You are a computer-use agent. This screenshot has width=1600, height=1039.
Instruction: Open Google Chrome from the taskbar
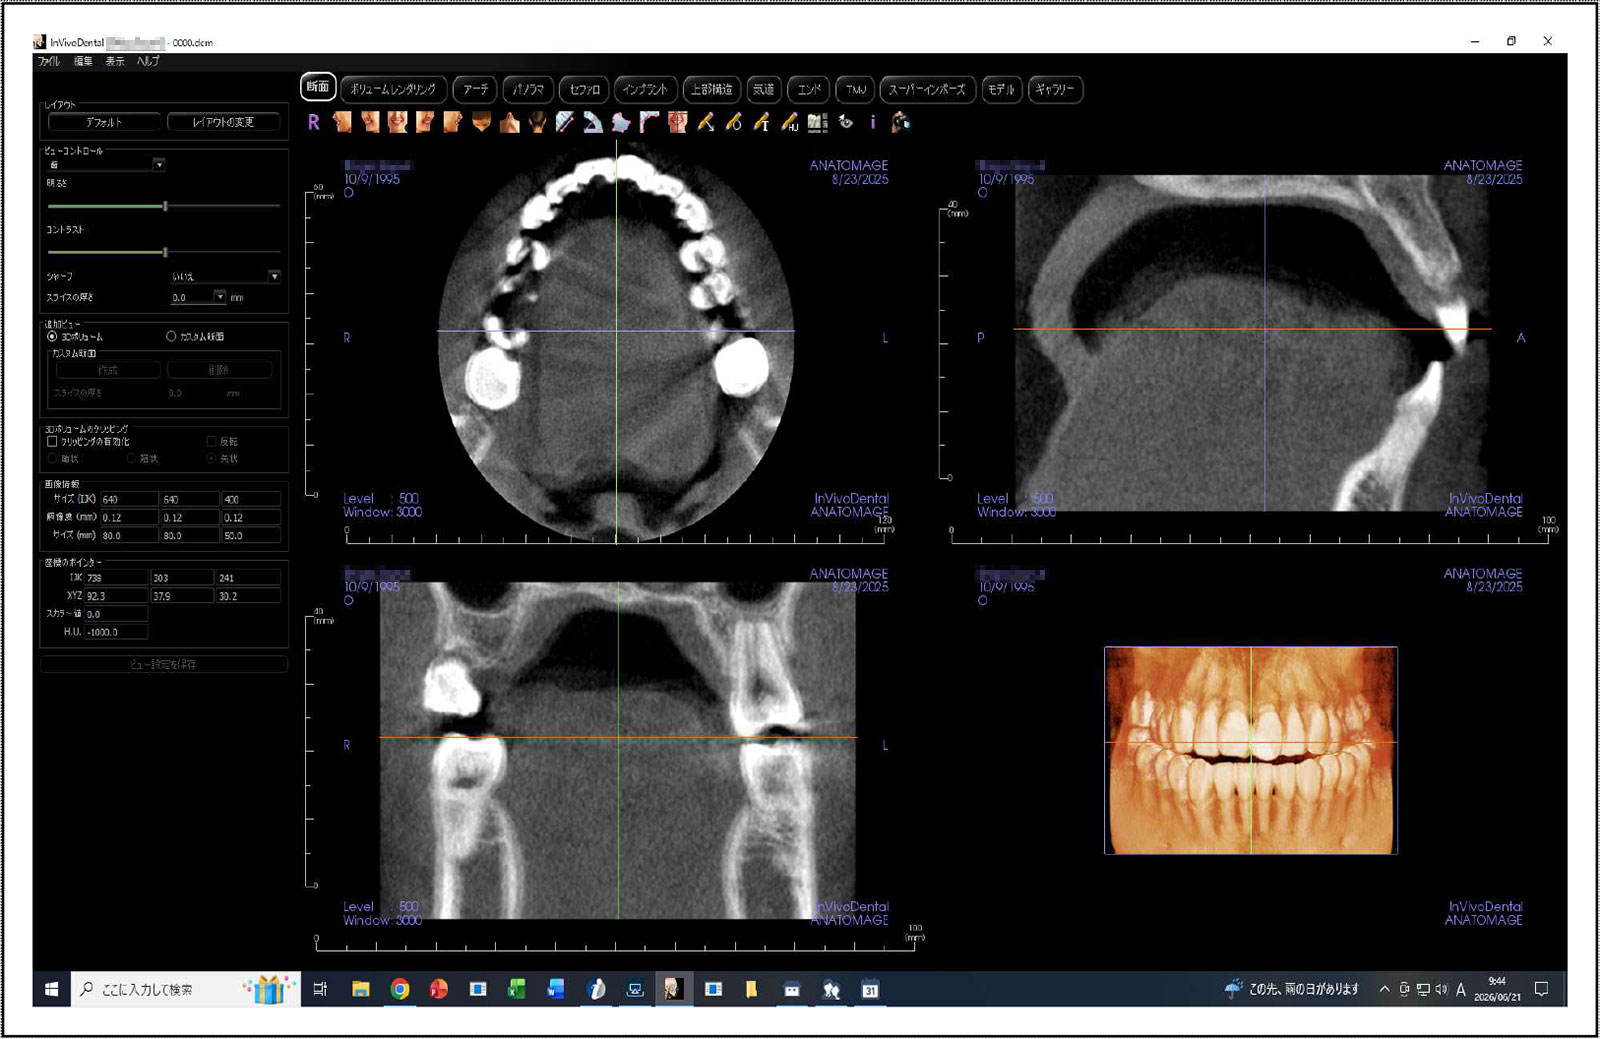click(x=400, y=989)
